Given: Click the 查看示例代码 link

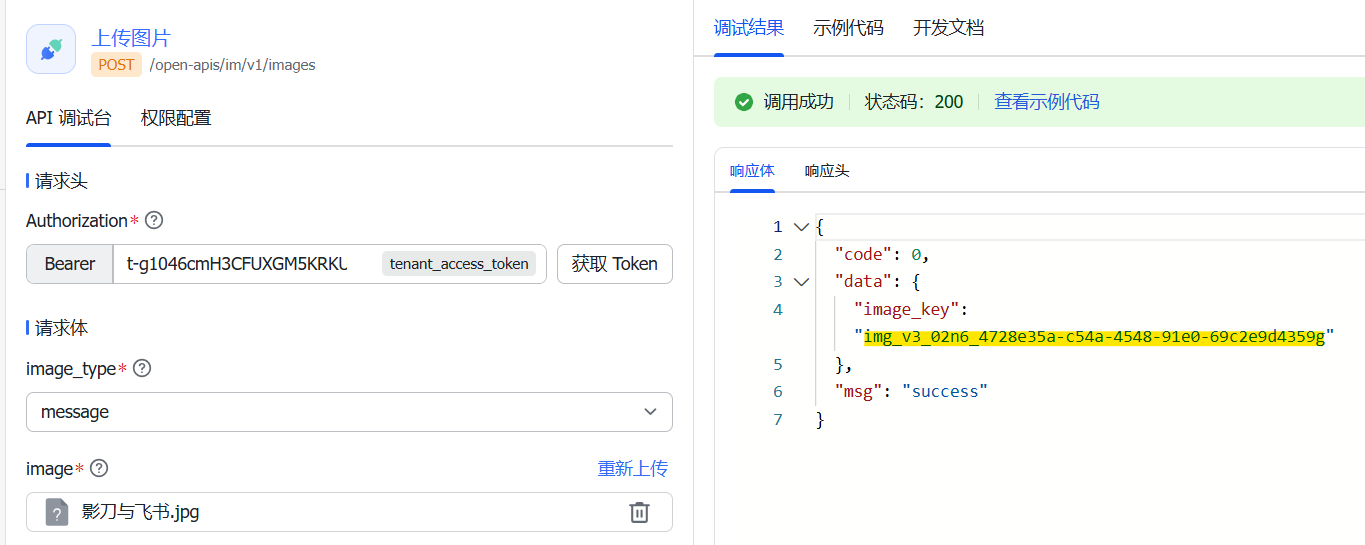Looking at the screenshot, I should coord(1046,102).
